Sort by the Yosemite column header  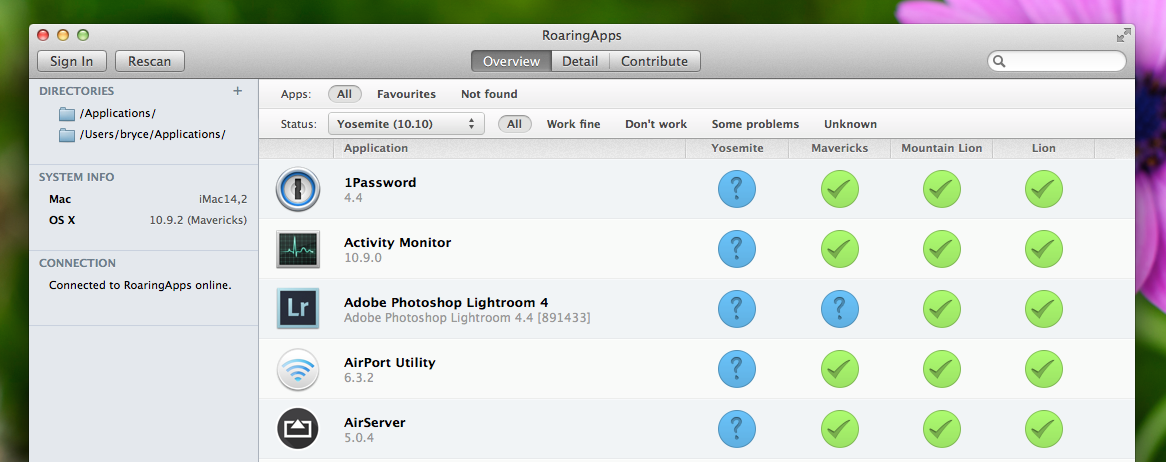pyautogui.click(x=737, y=148)
